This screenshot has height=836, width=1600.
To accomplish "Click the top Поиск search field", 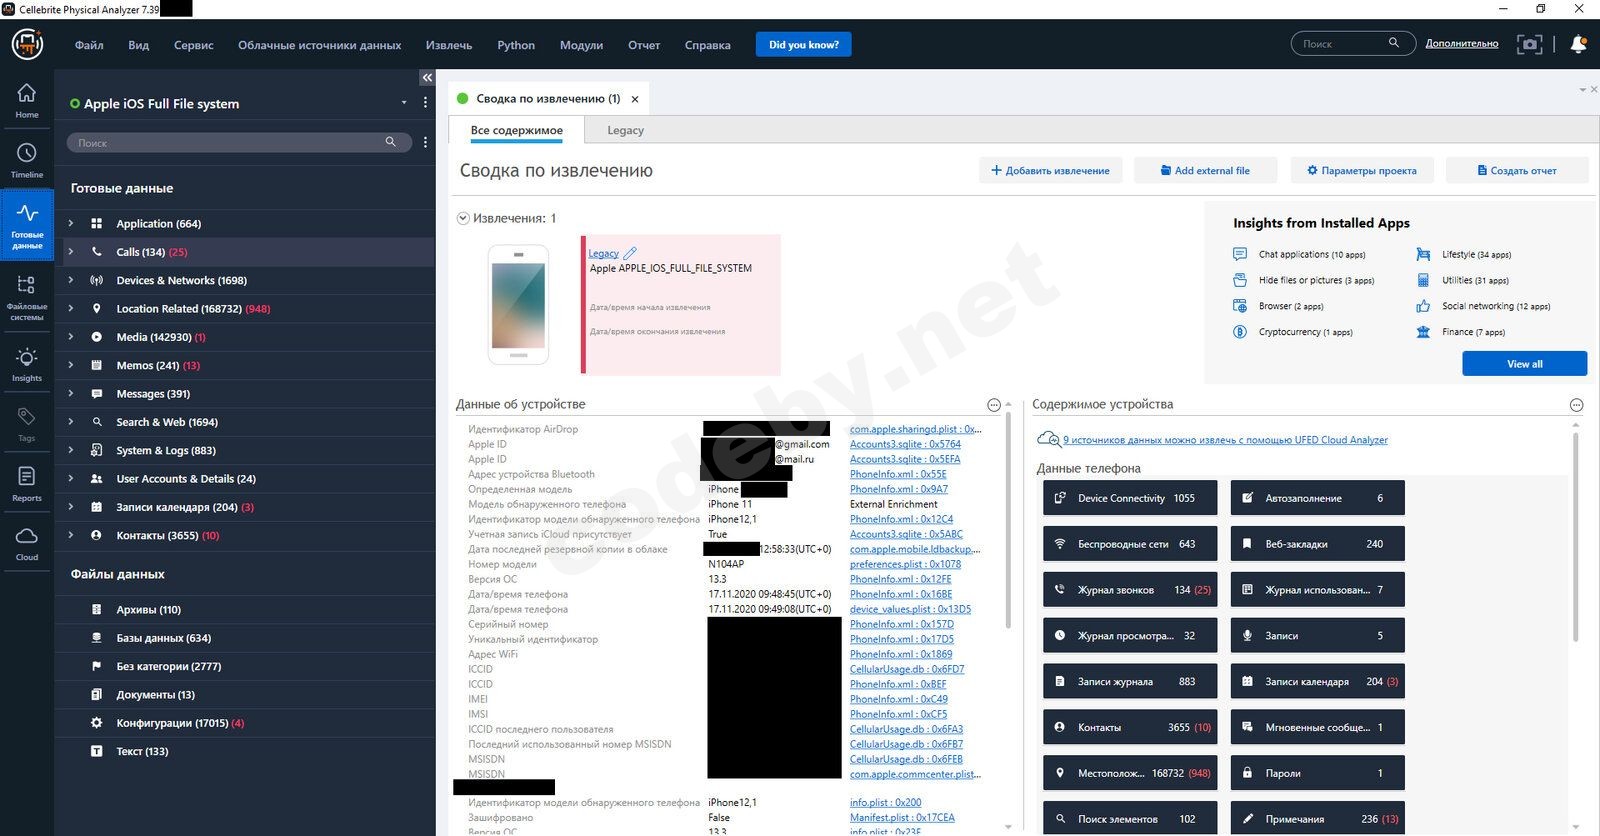I will click(1353, 43).
